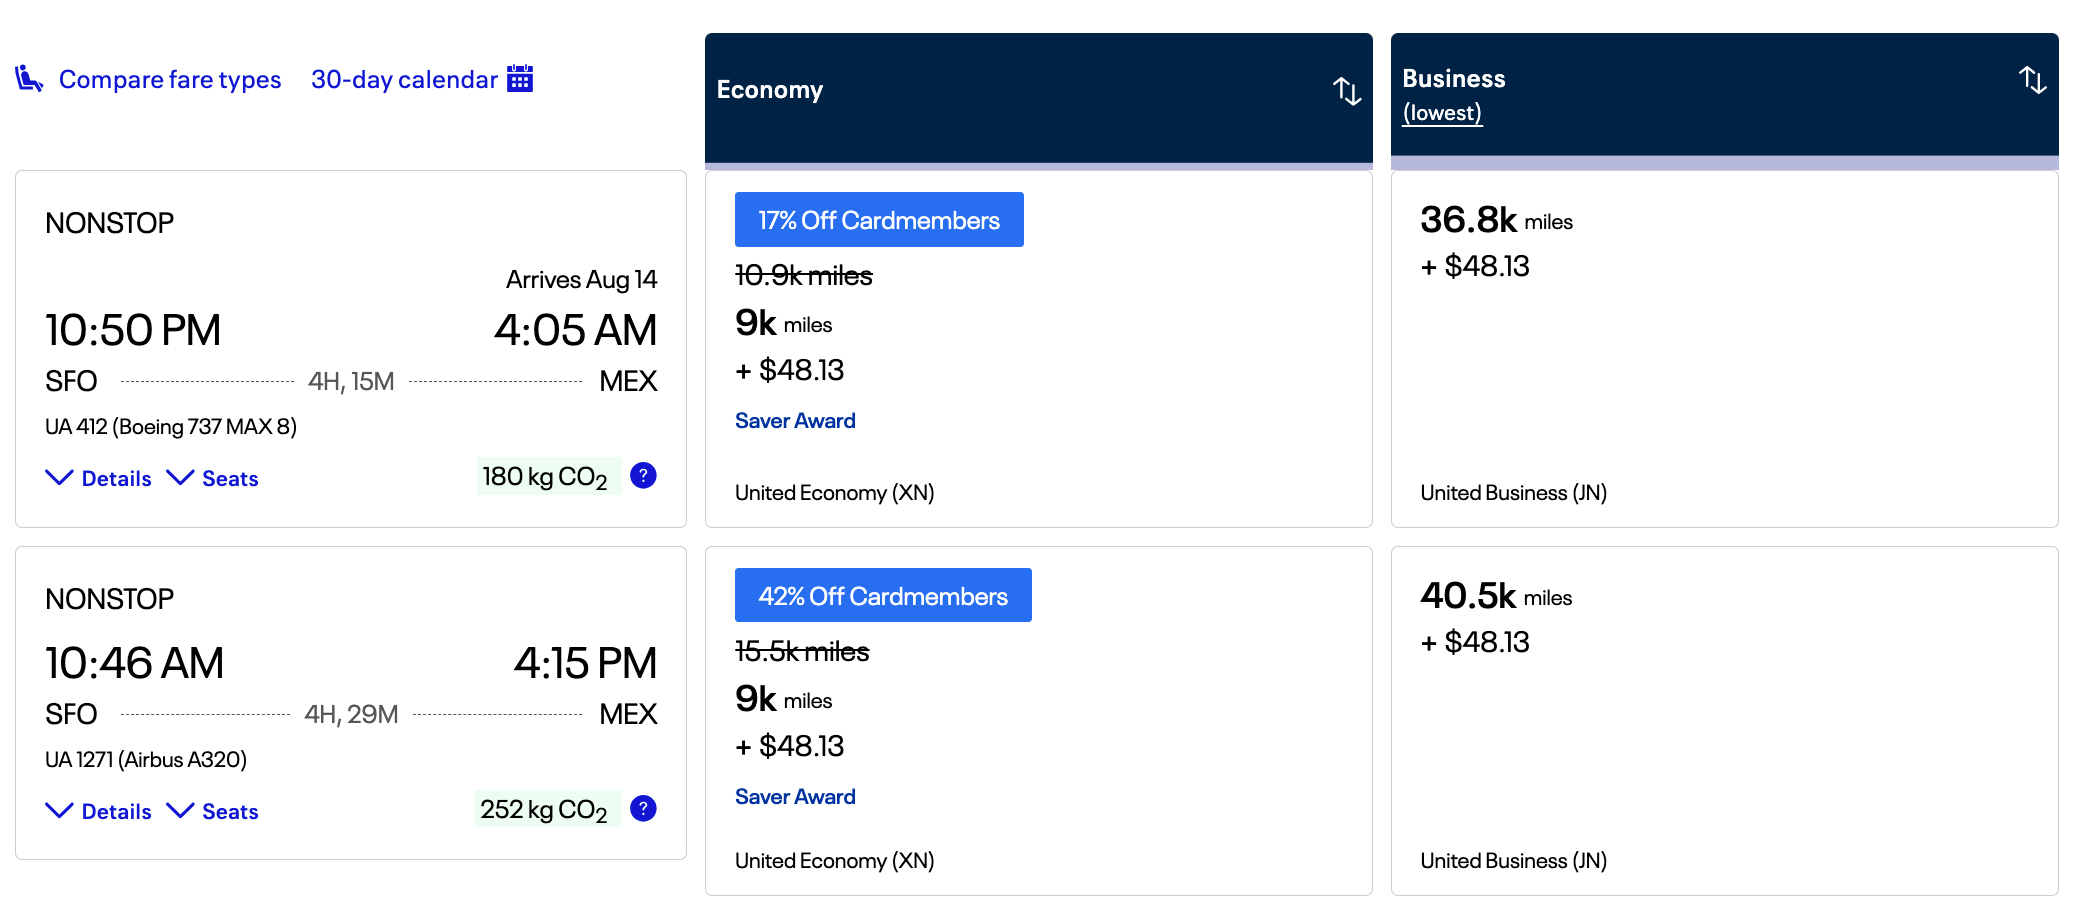Click Saver Award link for UA 1271

(795, 797)
